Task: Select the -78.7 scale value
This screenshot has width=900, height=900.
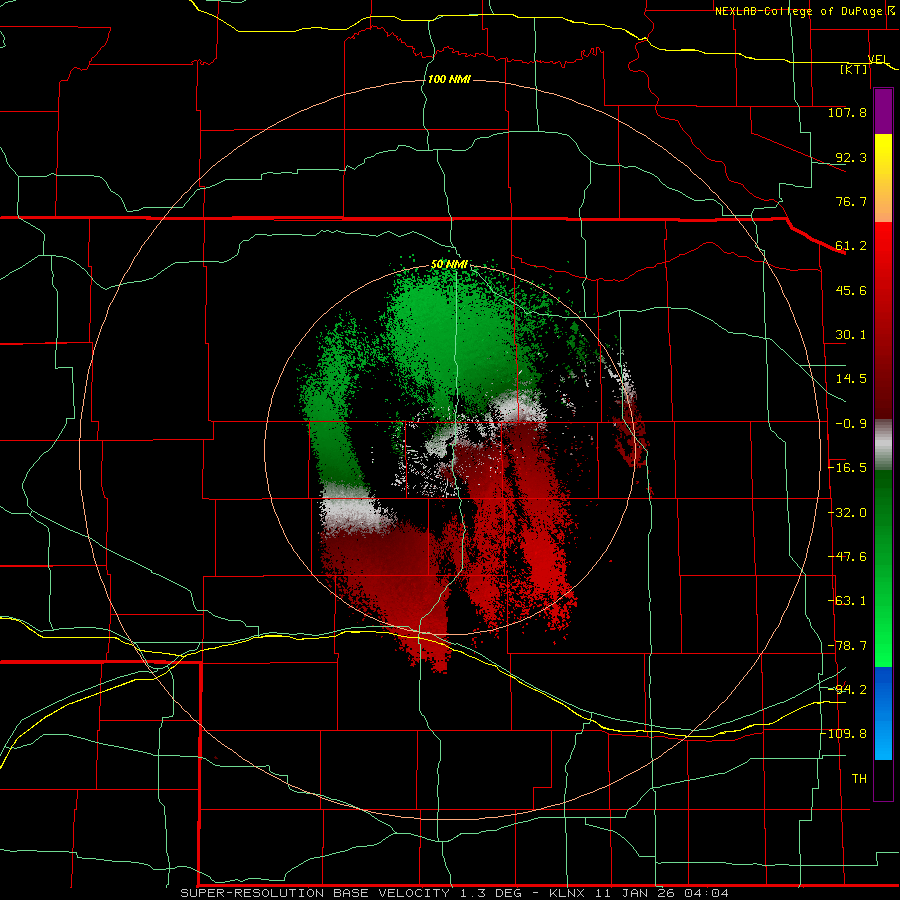Action: pyautogui.click(x=847, y=646)
